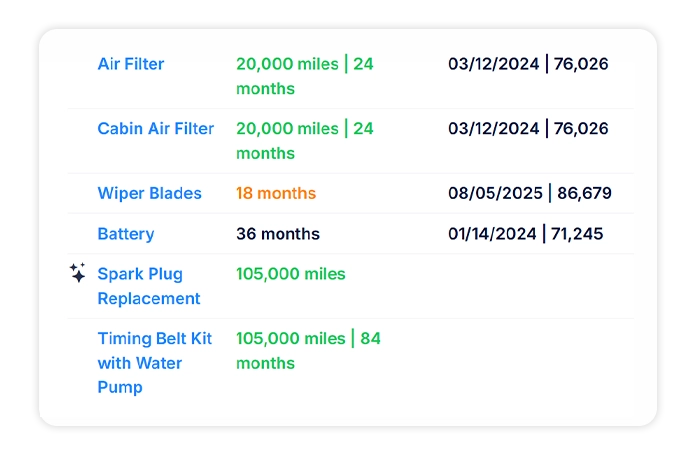Open the Battery service link
Image resolution: width=700 pixels, height=450 pixels.
[x=126, y=234]
